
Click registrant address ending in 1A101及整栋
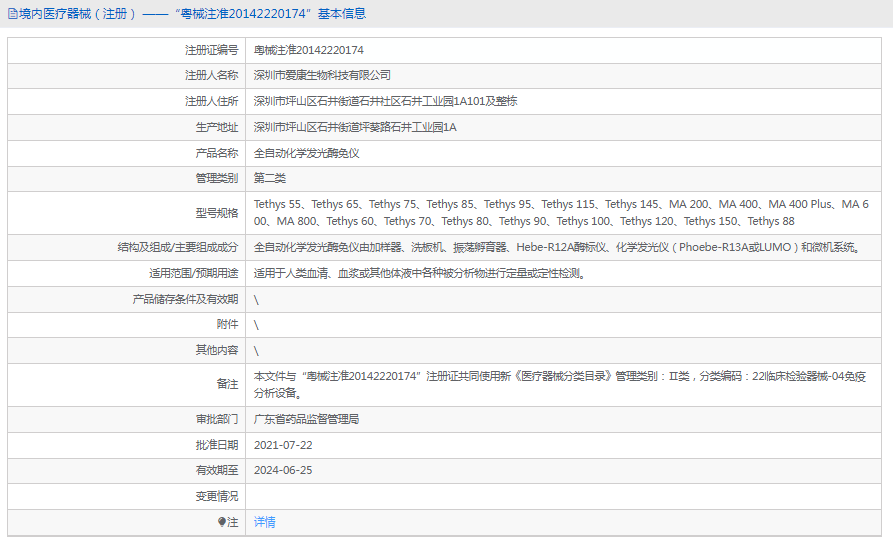tap(386, 101)
